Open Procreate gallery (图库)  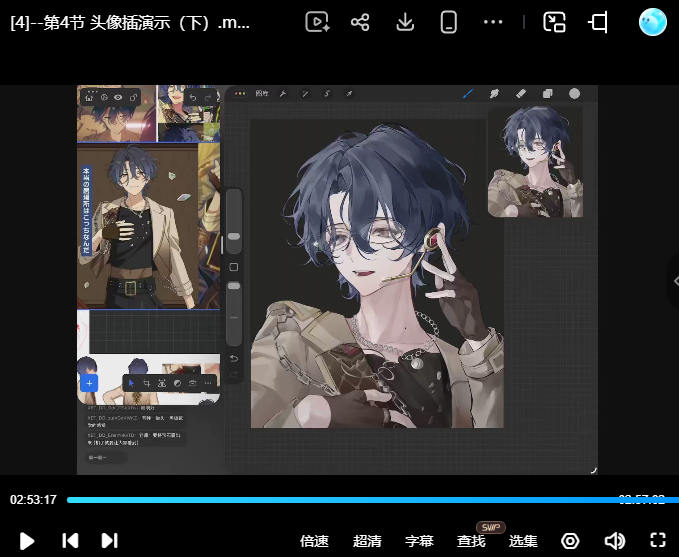pos(262,94)
